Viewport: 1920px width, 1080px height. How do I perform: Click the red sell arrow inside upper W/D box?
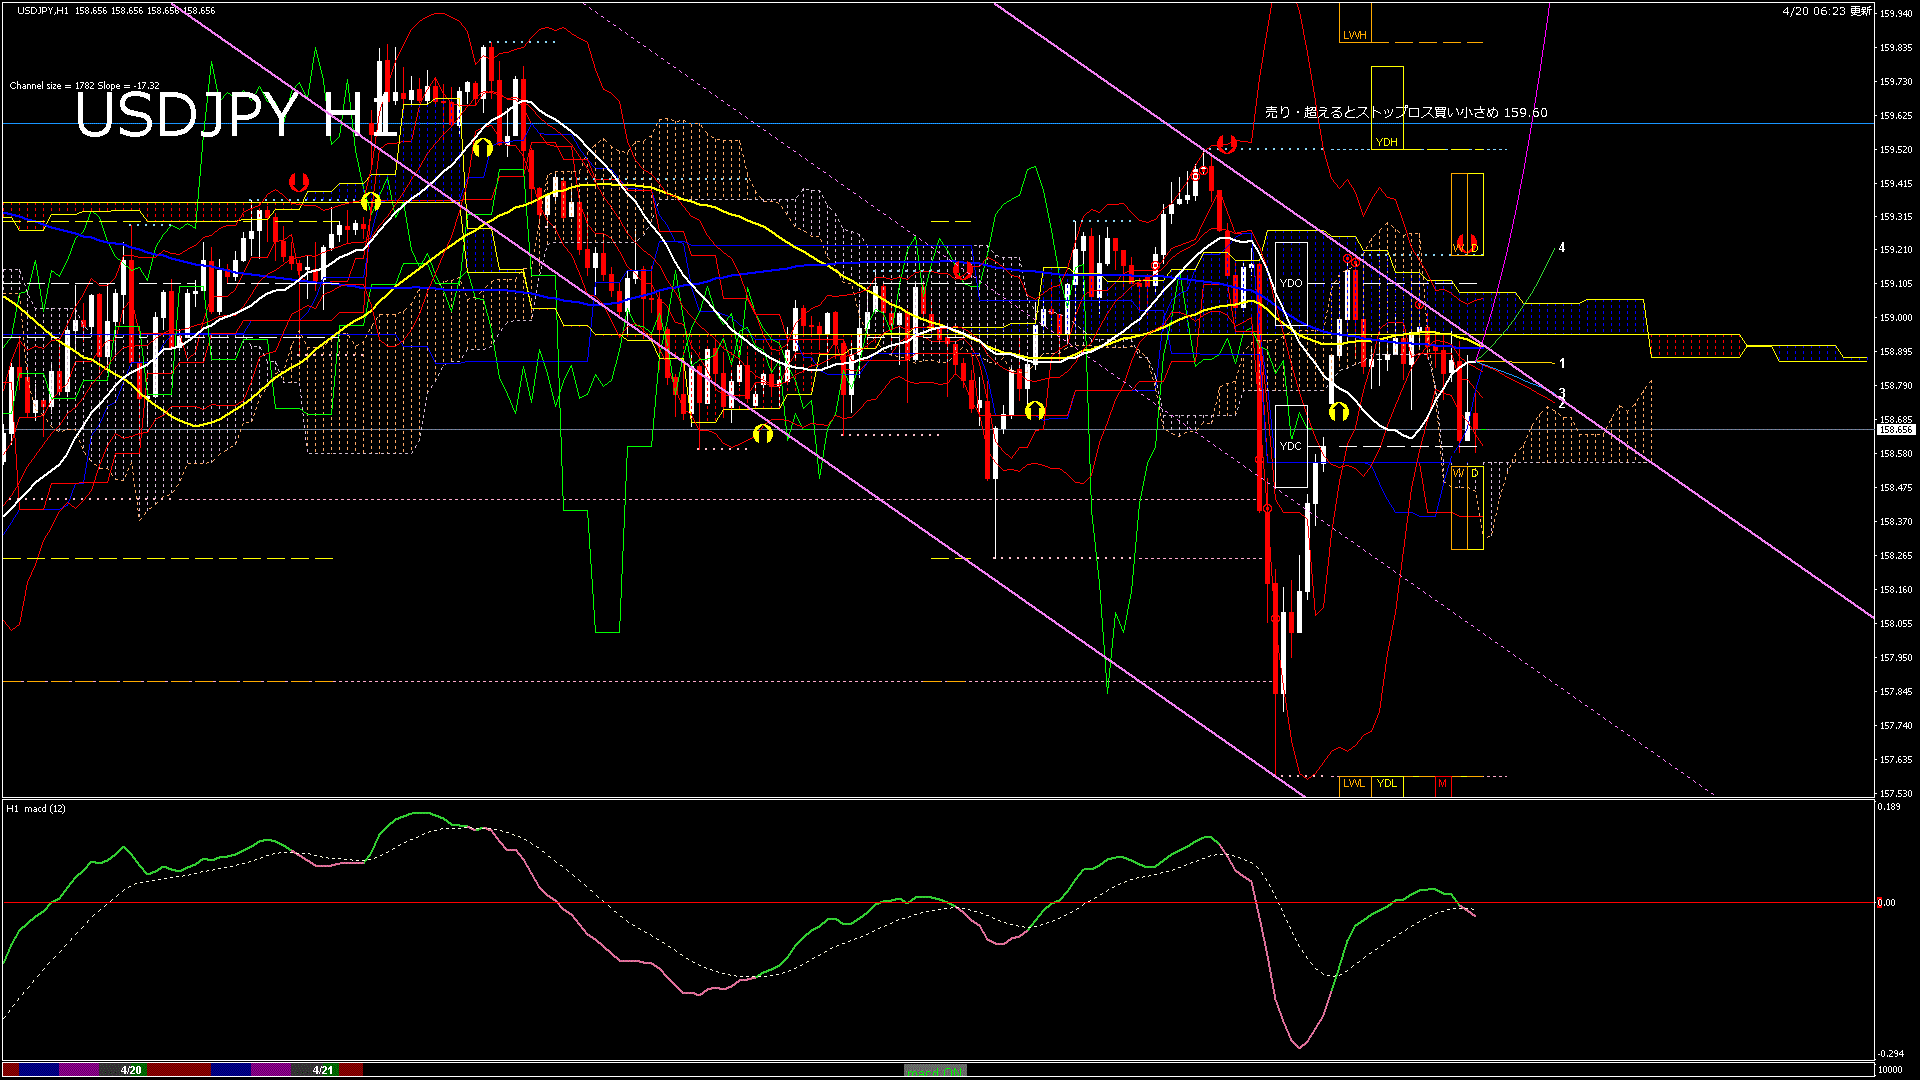coord(1467,243)
